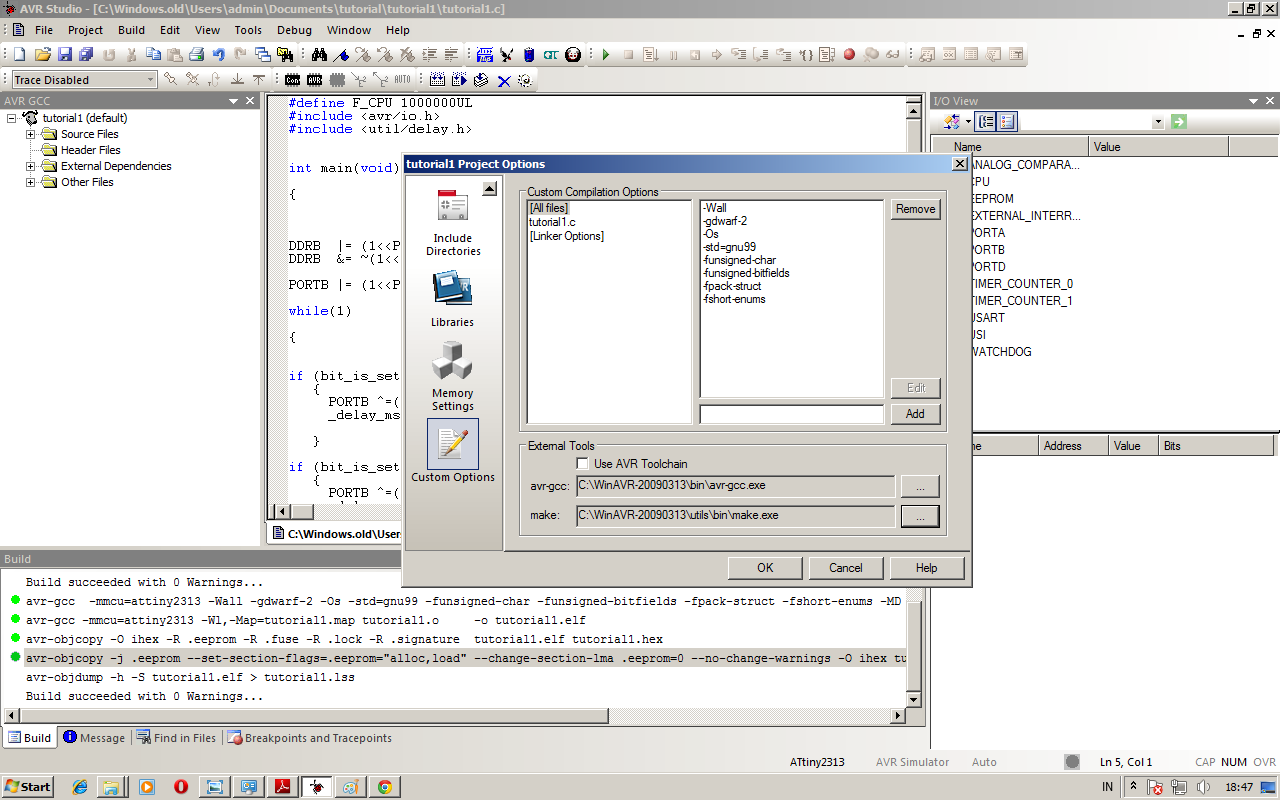The width and height of the screenshot is (1280, 800).
Task: Click the Add option button
Action: coord(916,414)
